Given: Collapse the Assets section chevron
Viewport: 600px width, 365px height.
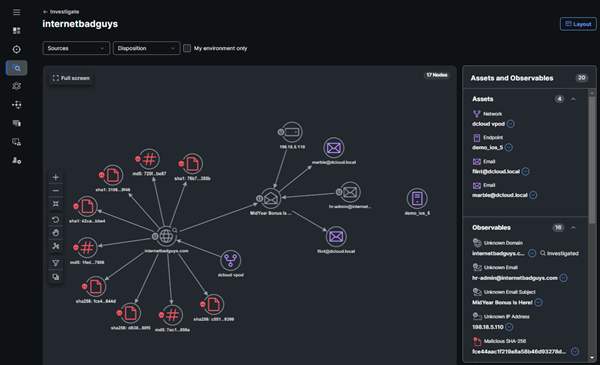Looking at the screenshot, I should click(x=573, y=99).
